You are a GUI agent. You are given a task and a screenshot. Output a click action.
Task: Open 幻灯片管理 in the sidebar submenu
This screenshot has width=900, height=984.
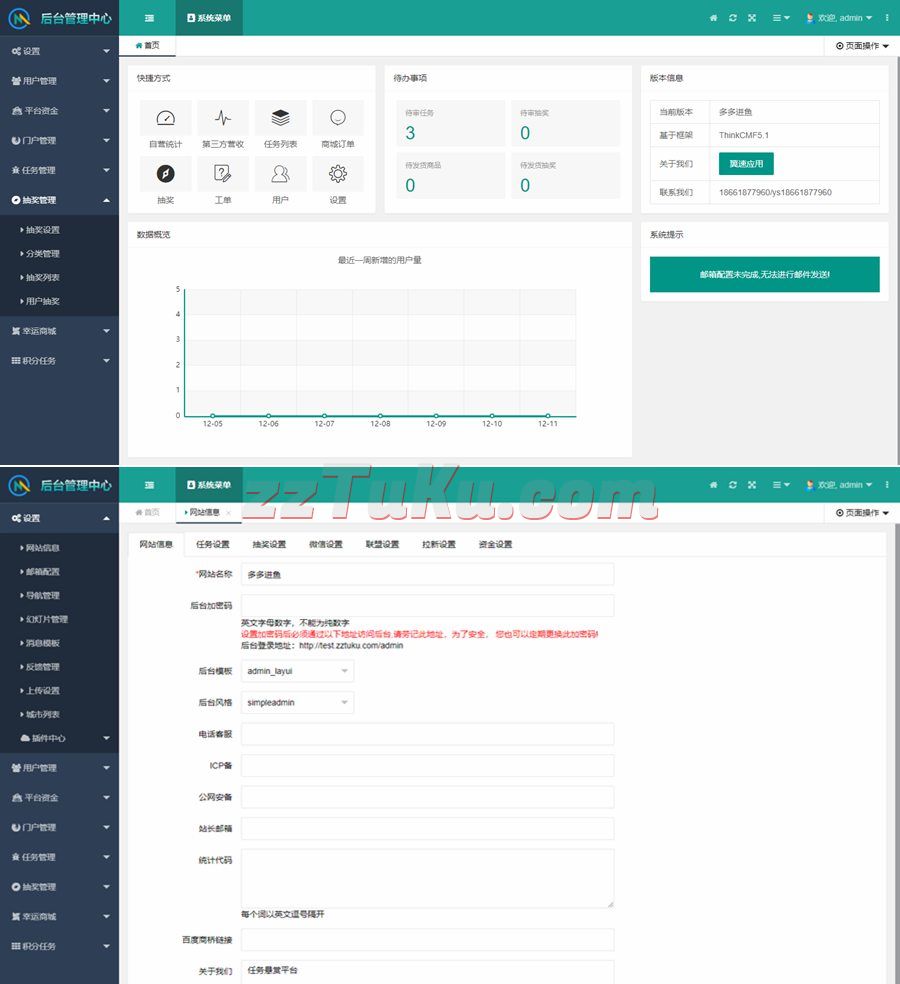pyautogui.click(x=46, y=619)
